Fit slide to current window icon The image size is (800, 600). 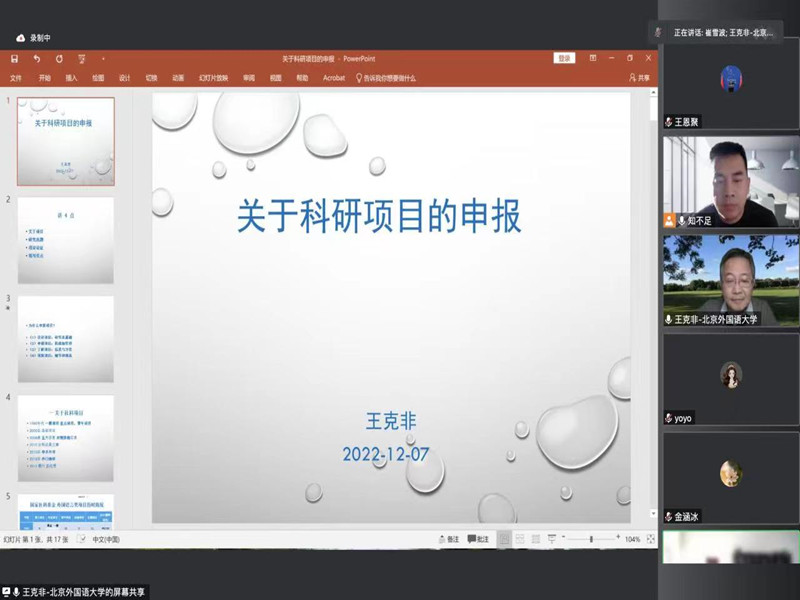pyautogui.click(x=650, y=539)
